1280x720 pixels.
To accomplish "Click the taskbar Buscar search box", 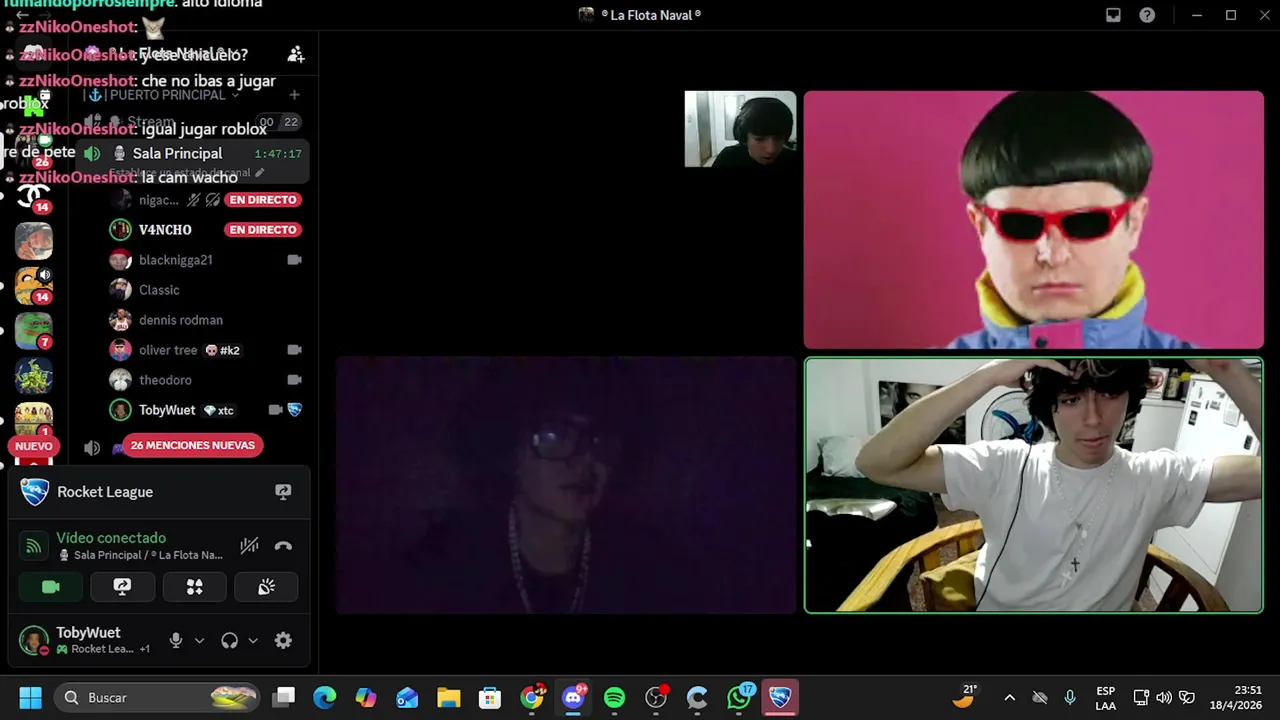I will [158, 698].
